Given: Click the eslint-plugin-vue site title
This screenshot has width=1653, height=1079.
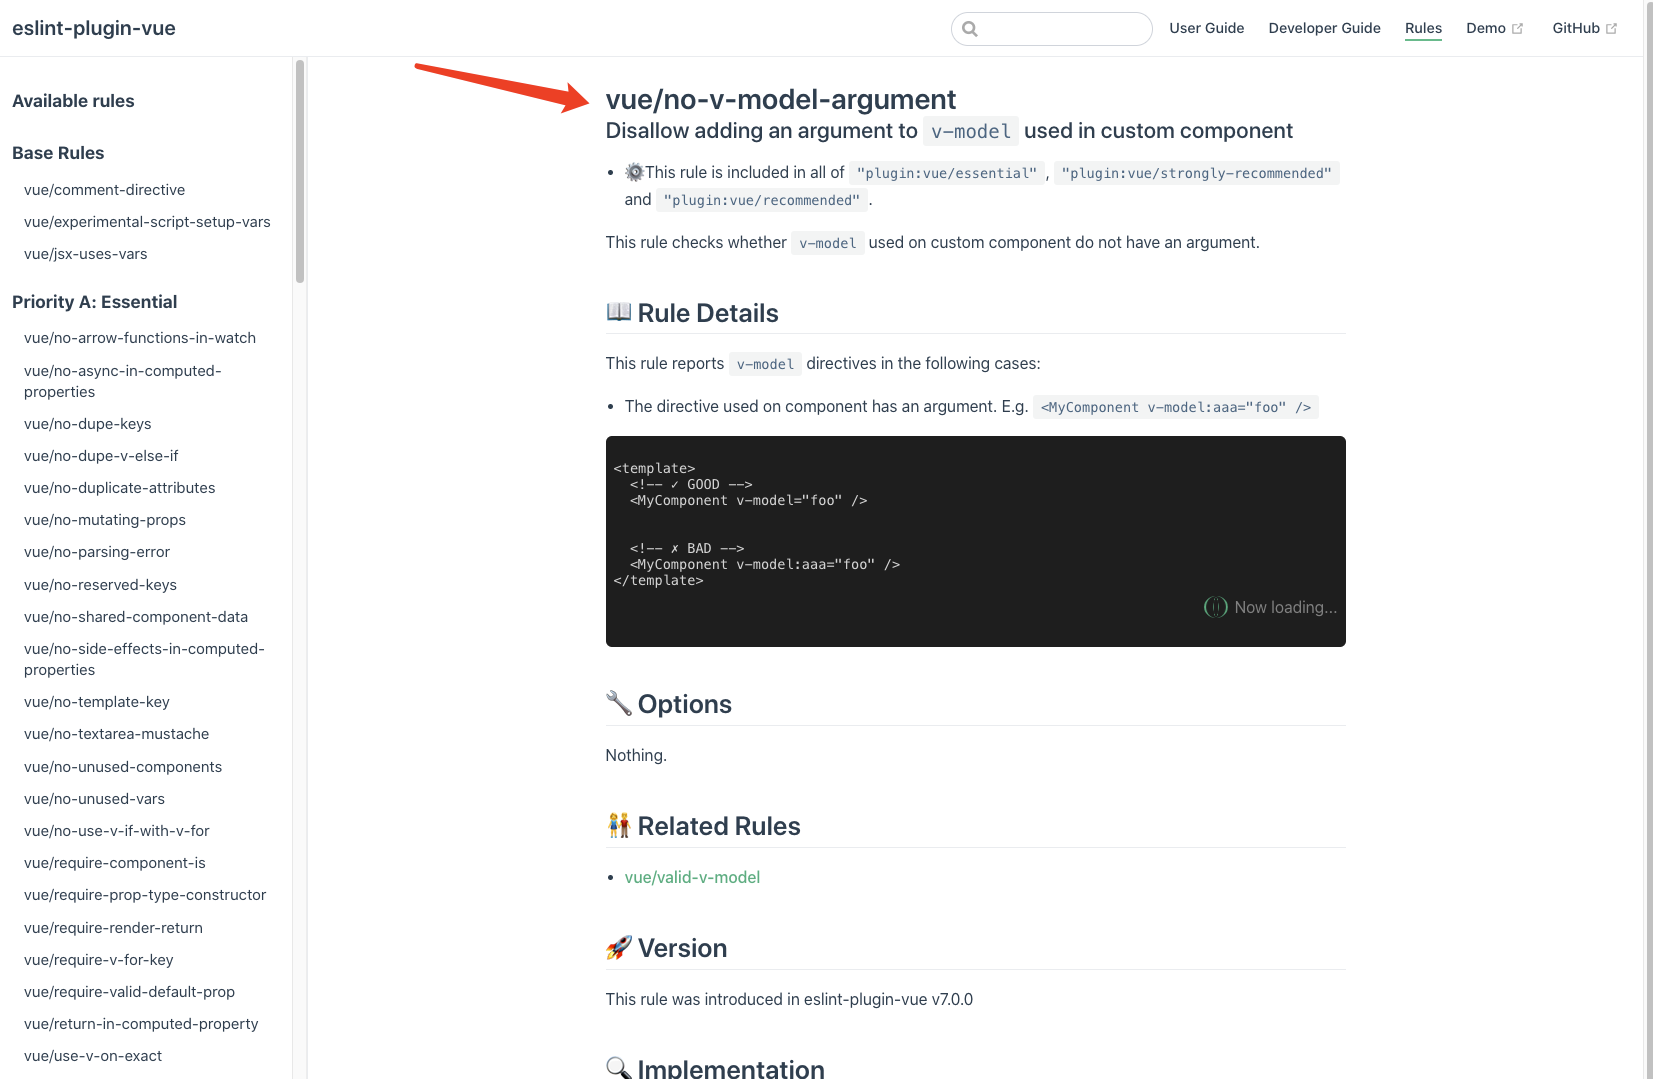Looking at the screenshot, I should [x=93, y=28].
